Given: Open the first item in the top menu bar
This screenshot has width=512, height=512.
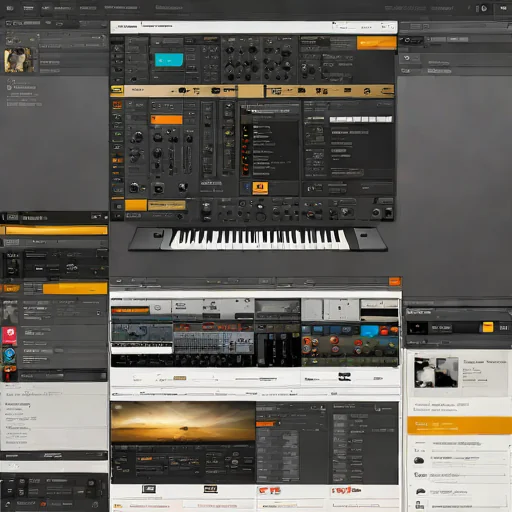Looking at the screenshot, I should pyautogui.click(x=10, y=8).
